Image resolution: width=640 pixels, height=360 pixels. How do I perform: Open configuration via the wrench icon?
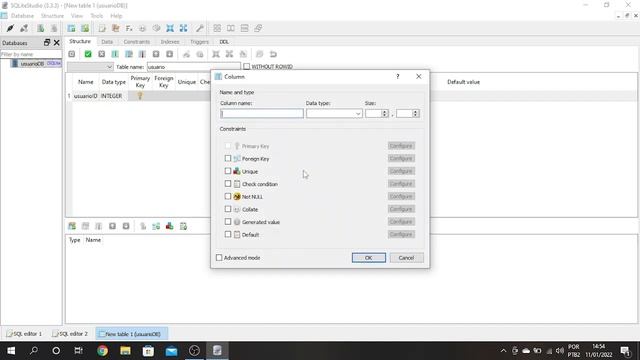[200, 28]
